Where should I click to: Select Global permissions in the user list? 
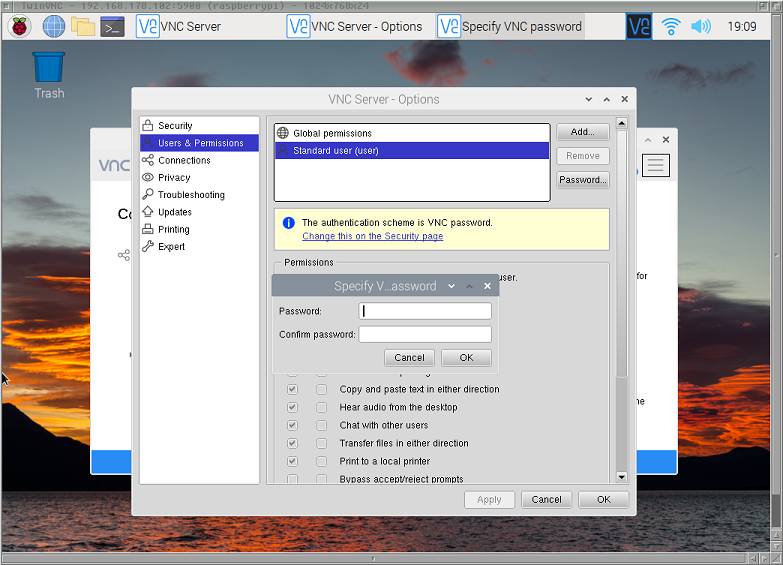click(412, 133)
